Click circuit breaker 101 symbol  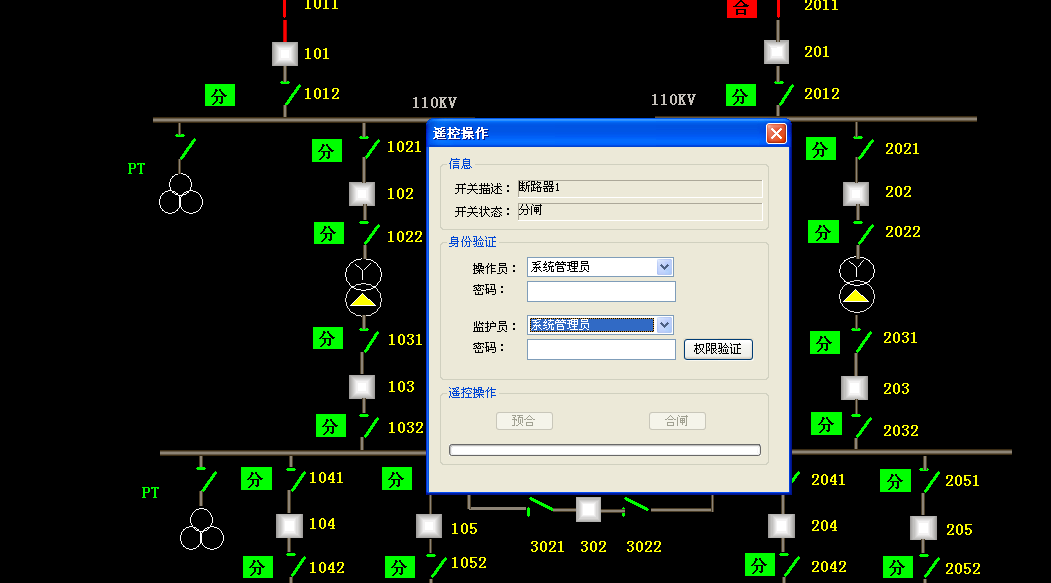coord(285,54)
